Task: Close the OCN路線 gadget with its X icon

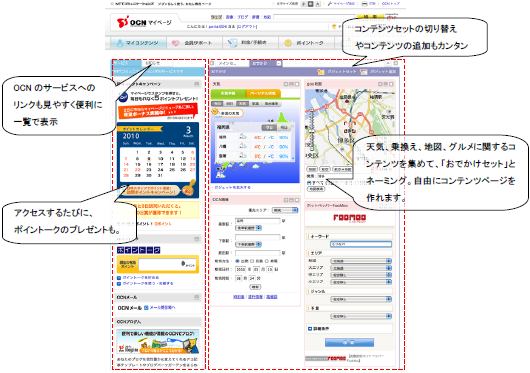Action: [297, 200]
